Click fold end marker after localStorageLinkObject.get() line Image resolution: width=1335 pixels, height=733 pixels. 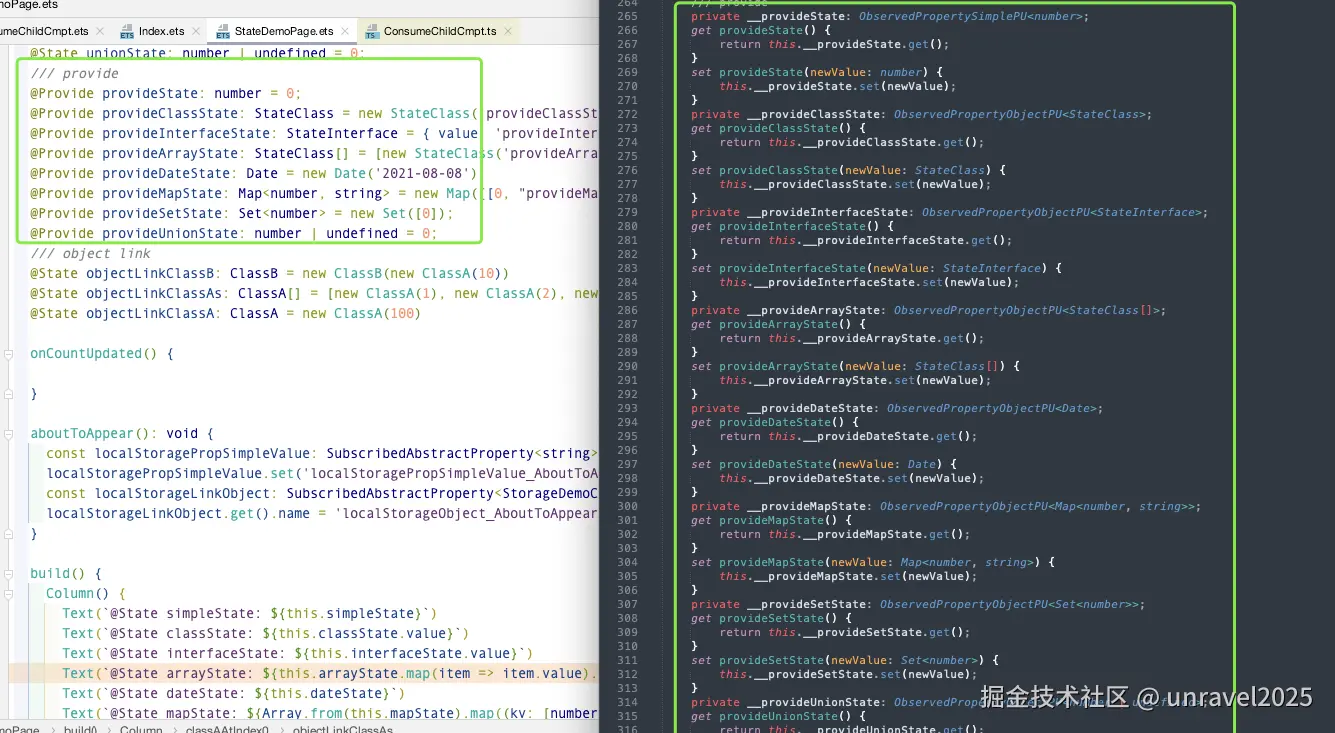pyautogui.click(x=7, y=534)
